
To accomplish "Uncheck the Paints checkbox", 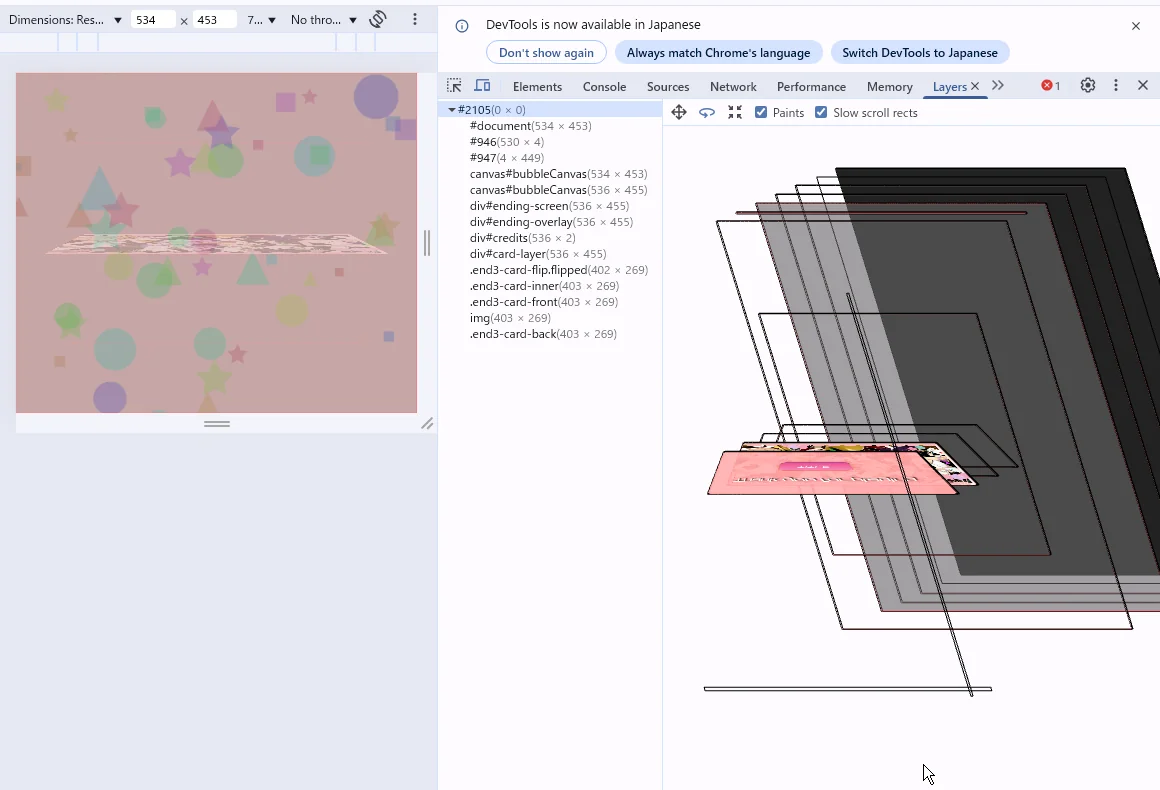I will 761,113.
